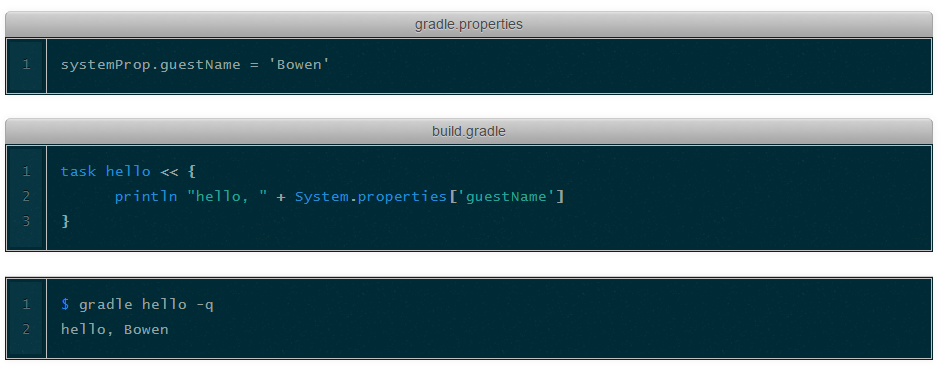Click the systemProp.guestName text

click(x=151, y=64)
